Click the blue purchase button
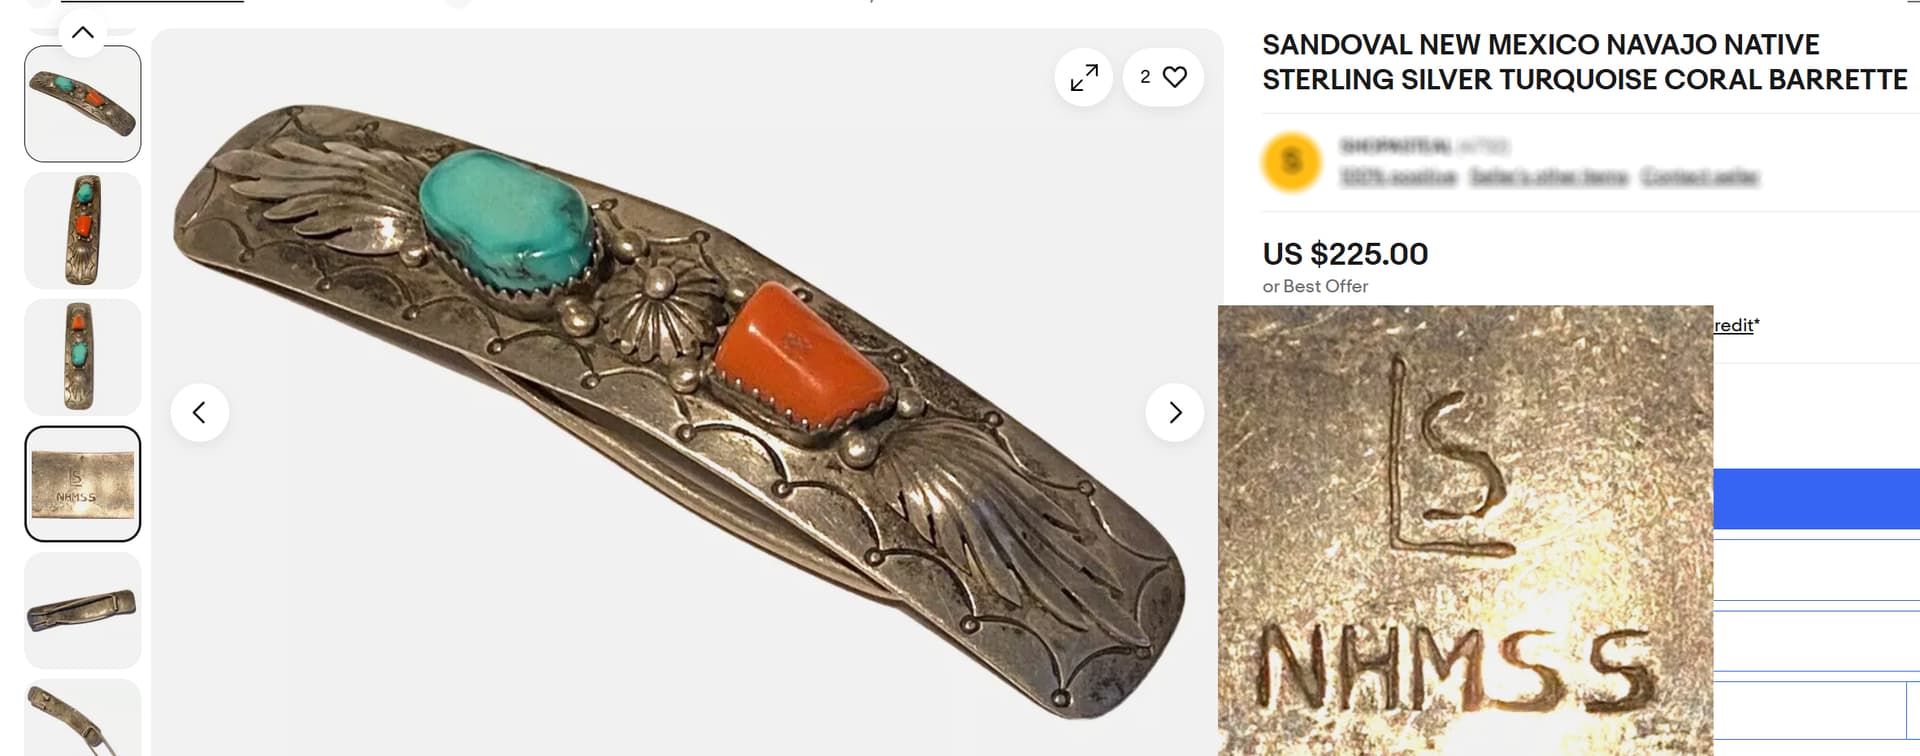This screenshot has height=756, width=1920. click(x=1816, y=498)
